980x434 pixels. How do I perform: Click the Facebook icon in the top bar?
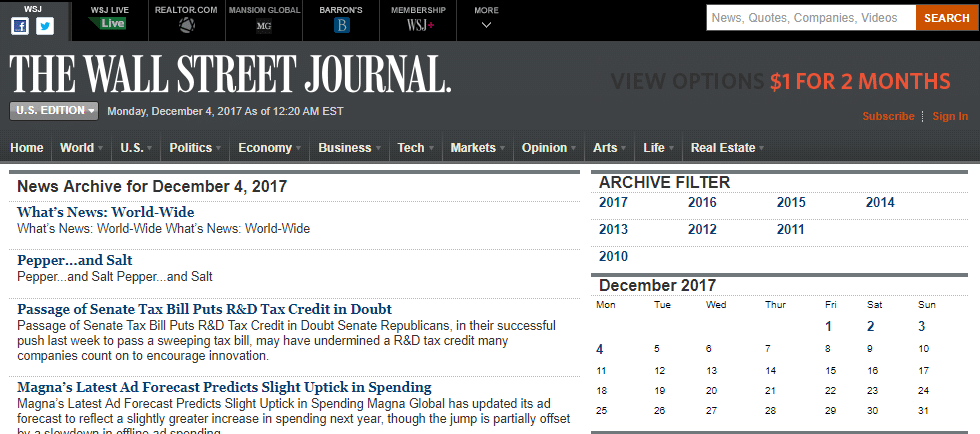tap(20, 27)
